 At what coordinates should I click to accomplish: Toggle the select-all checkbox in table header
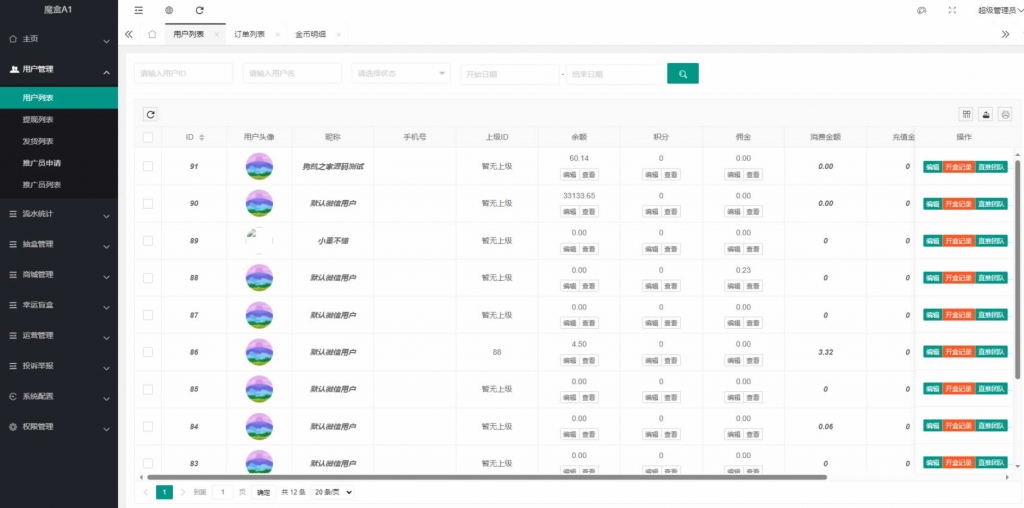pyautogui.click(x=148, y=137)
